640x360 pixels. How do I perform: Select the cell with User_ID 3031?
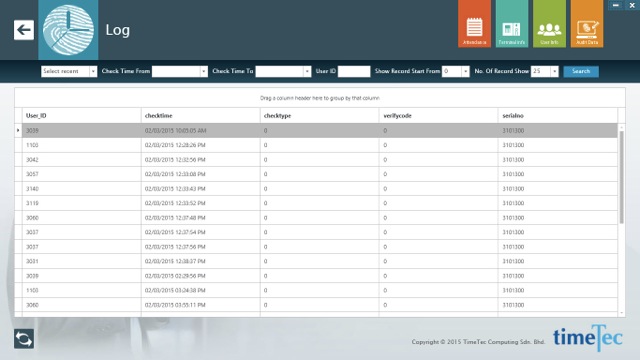coord(82,261)
